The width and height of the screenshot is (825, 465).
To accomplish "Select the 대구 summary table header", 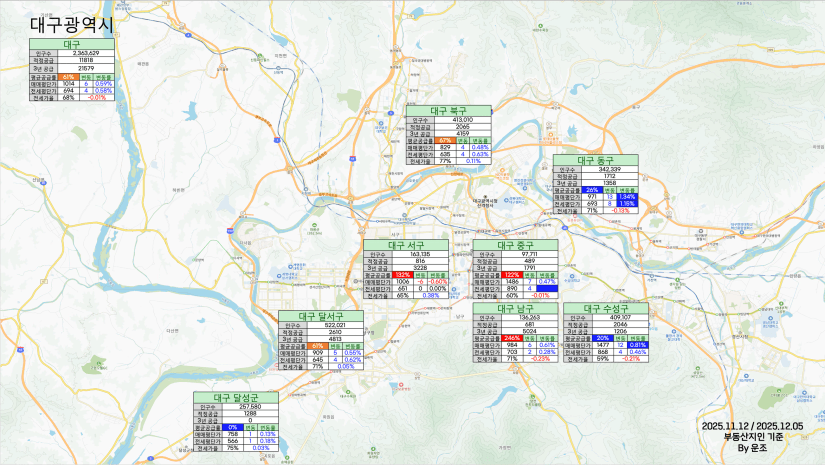I will coord(72,45).
